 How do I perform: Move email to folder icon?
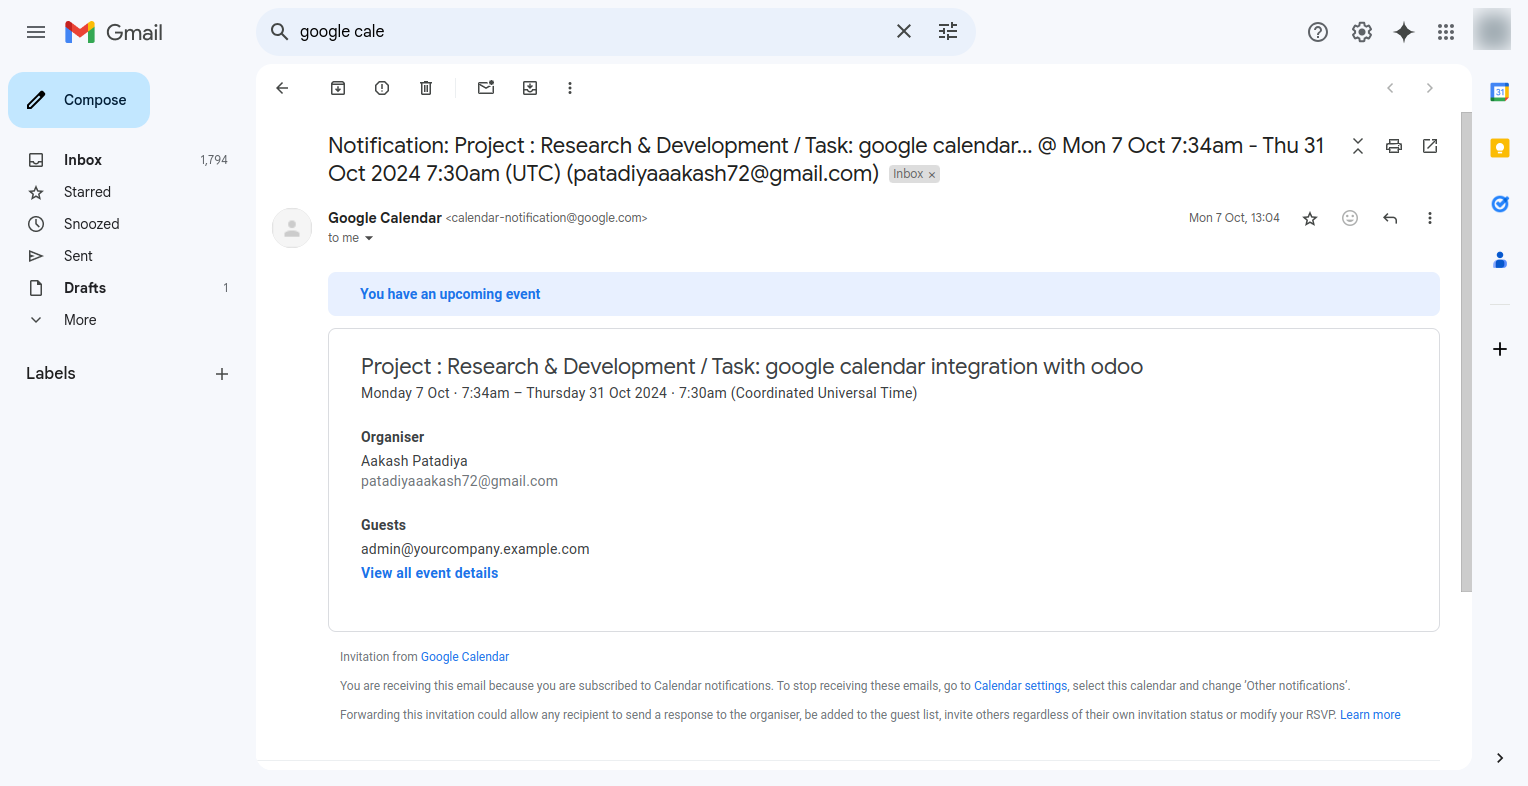pyautogui.click(x=530, y=88)
